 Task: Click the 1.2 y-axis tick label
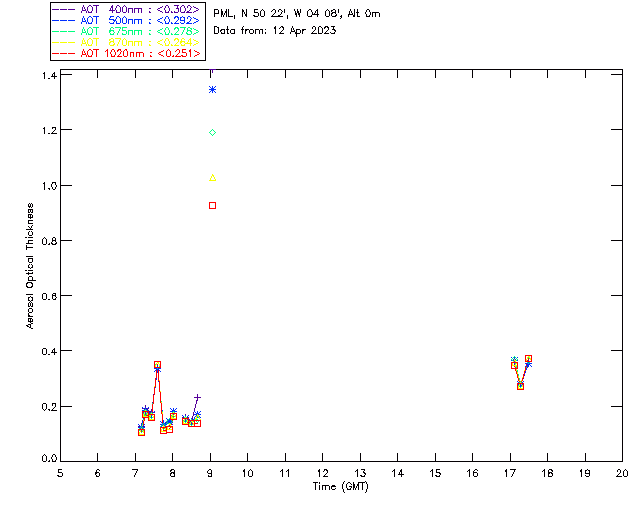coord(49,130)
